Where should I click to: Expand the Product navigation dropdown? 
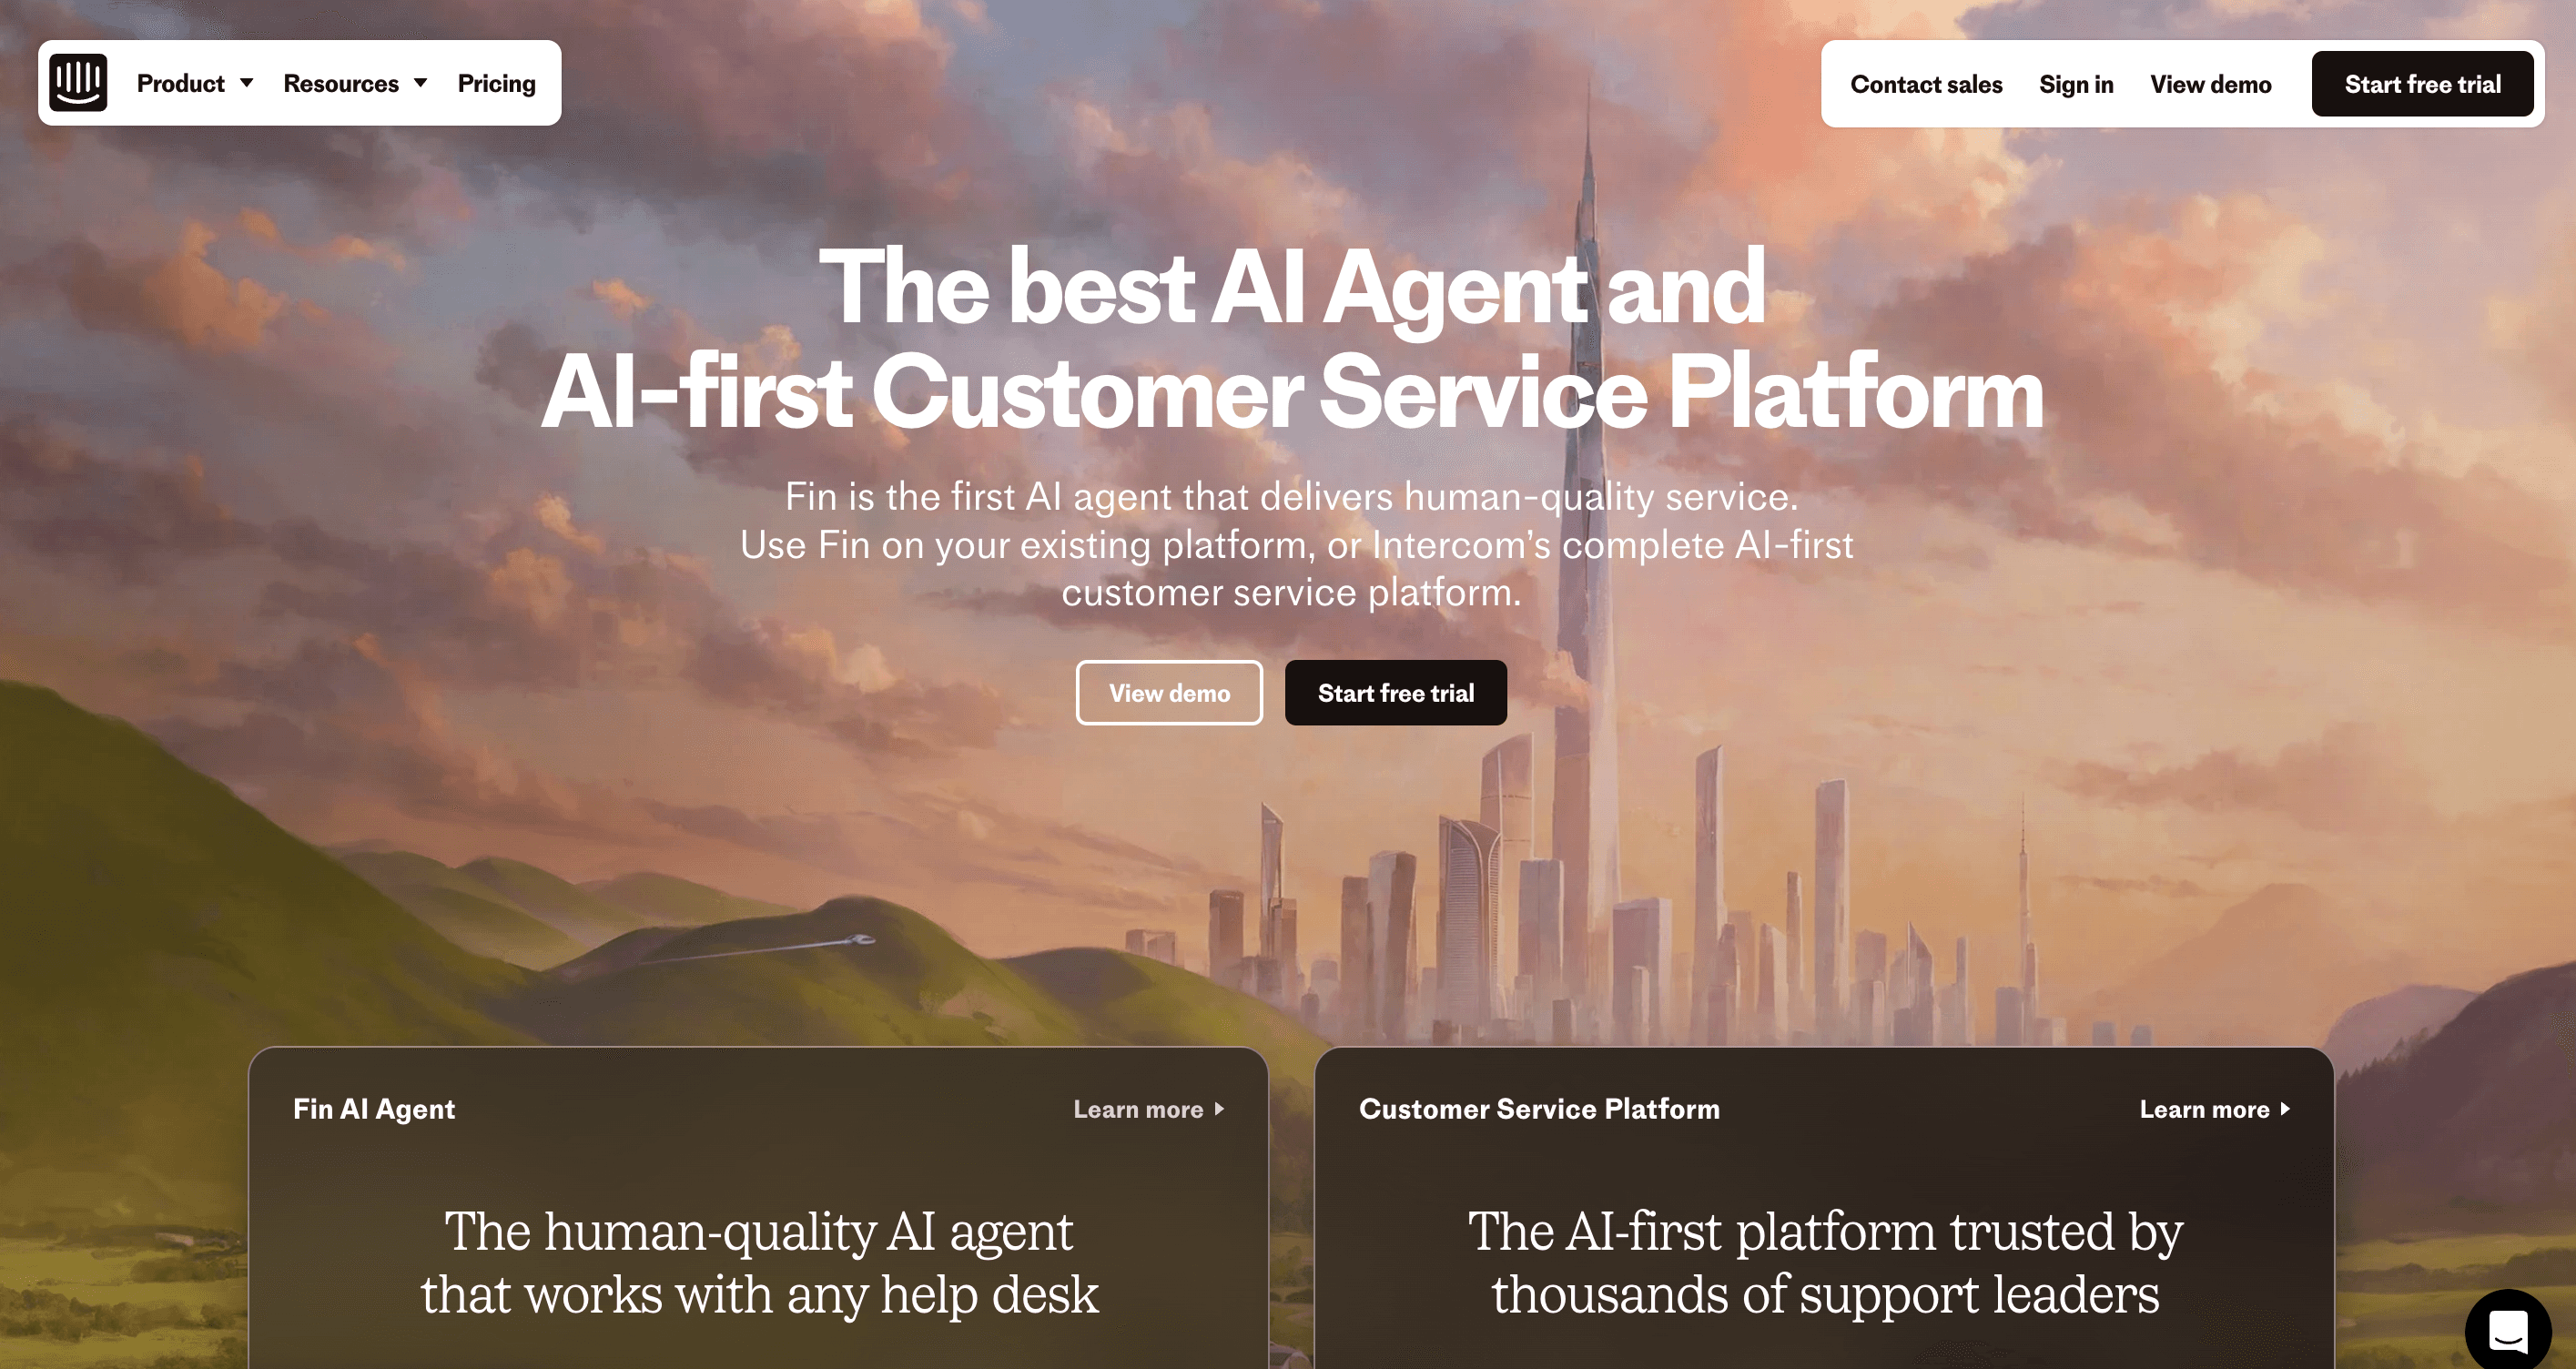(193, 82)
